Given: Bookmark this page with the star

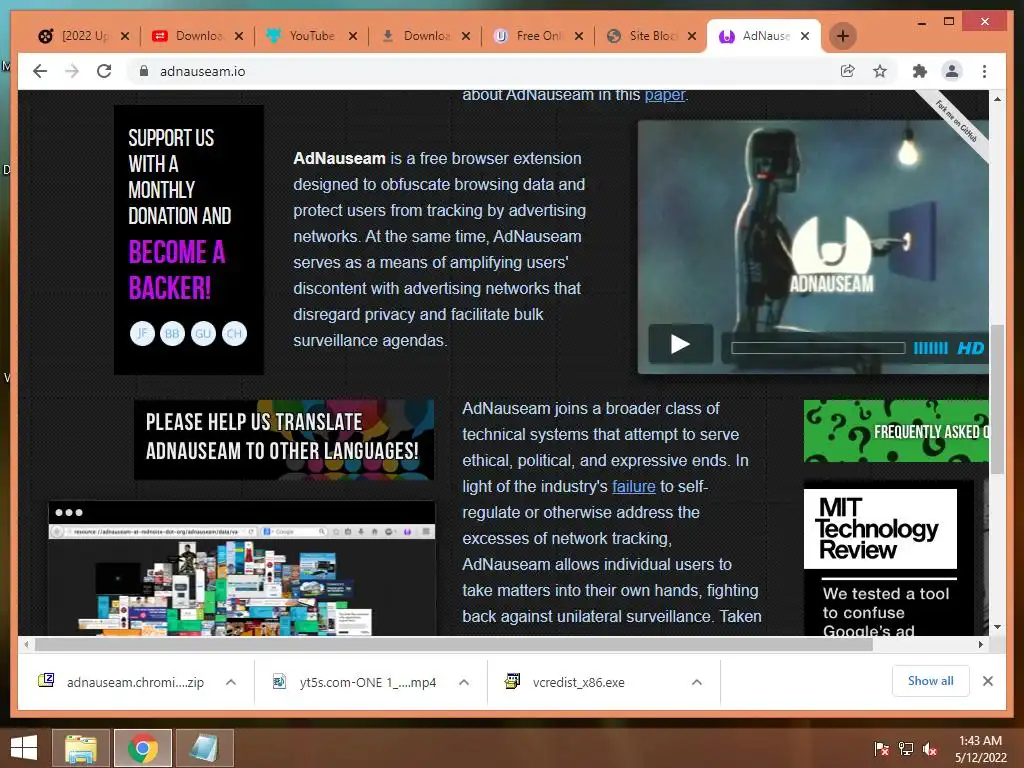Looking at the screenshot, I should 880,71.
